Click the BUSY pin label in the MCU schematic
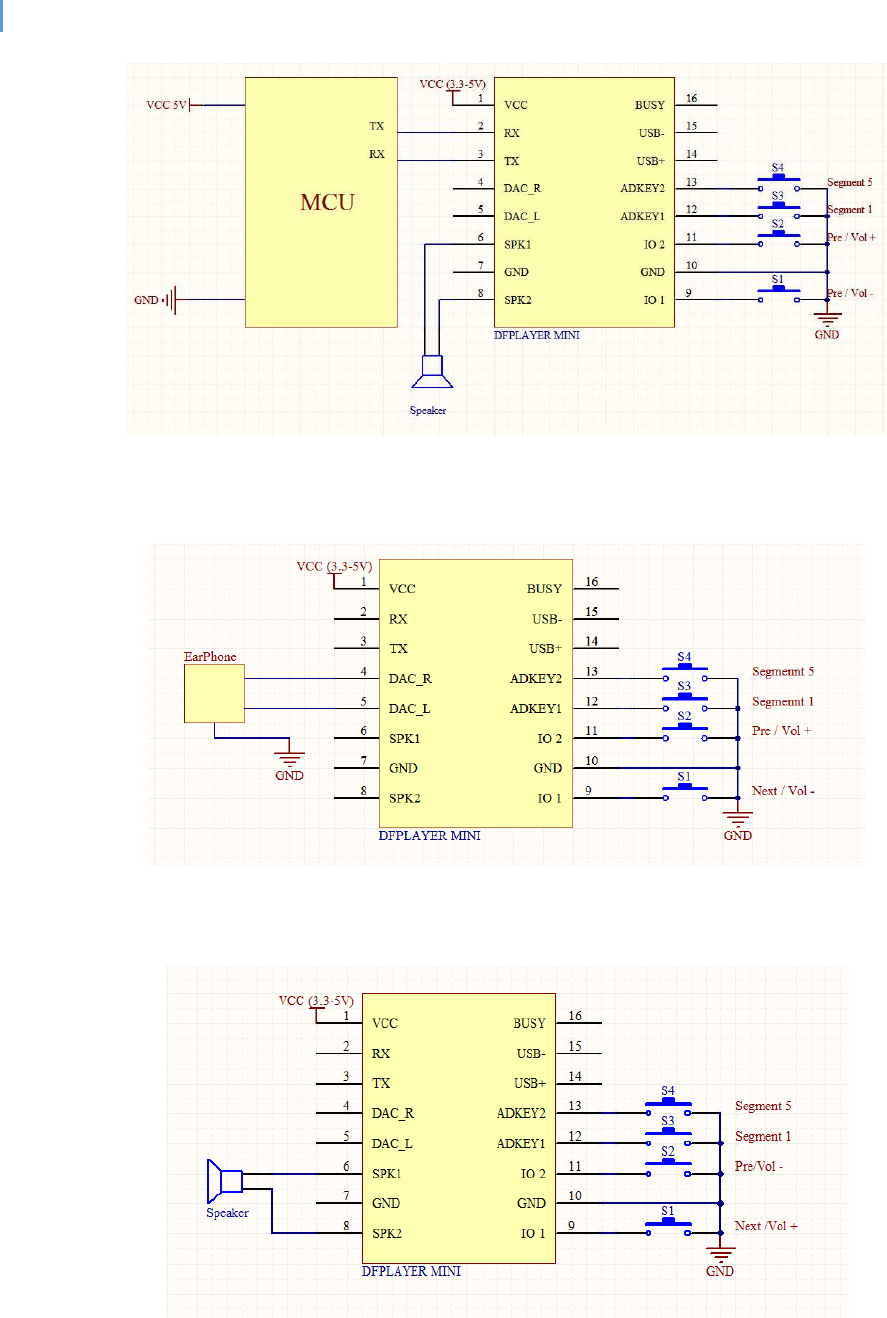The width and height of the screenshot is (887, 1318). click(x=648, y=104)
